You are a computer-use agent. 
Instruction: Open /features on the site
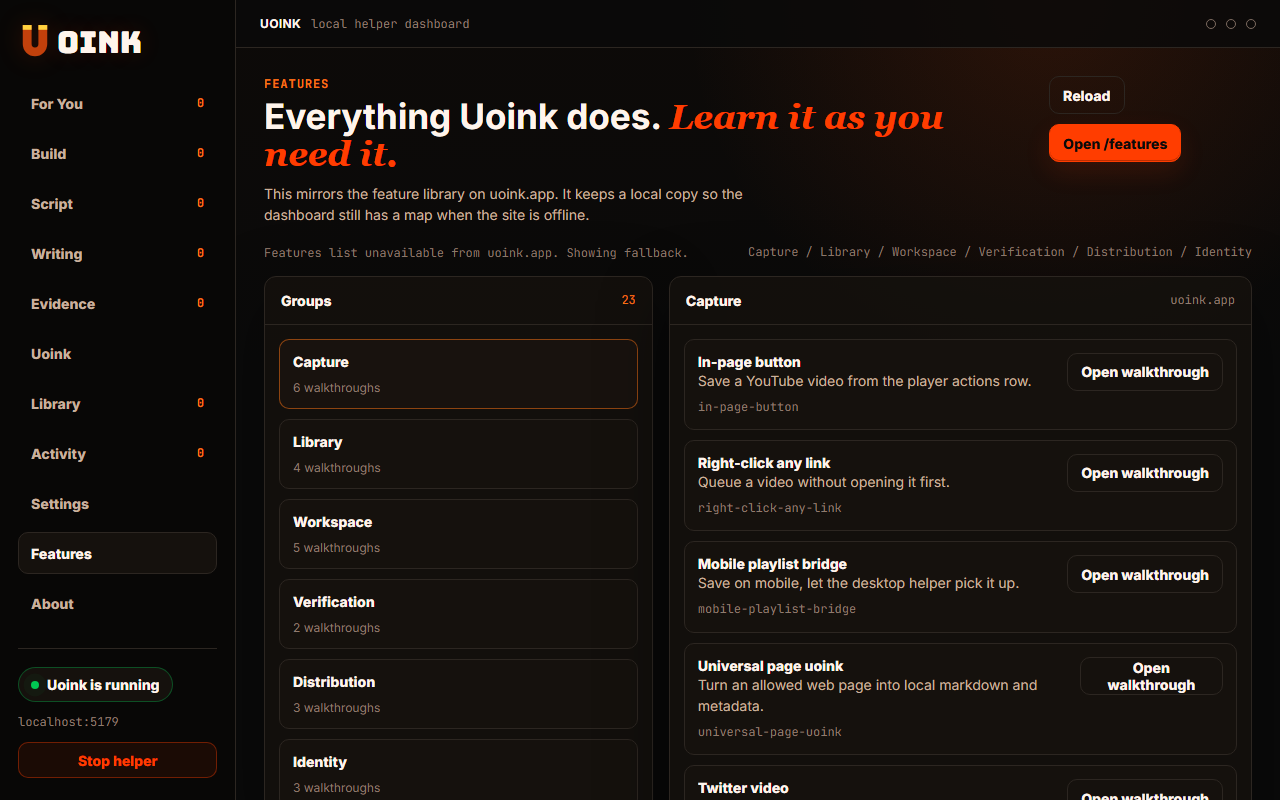[x=1115, y=143]
